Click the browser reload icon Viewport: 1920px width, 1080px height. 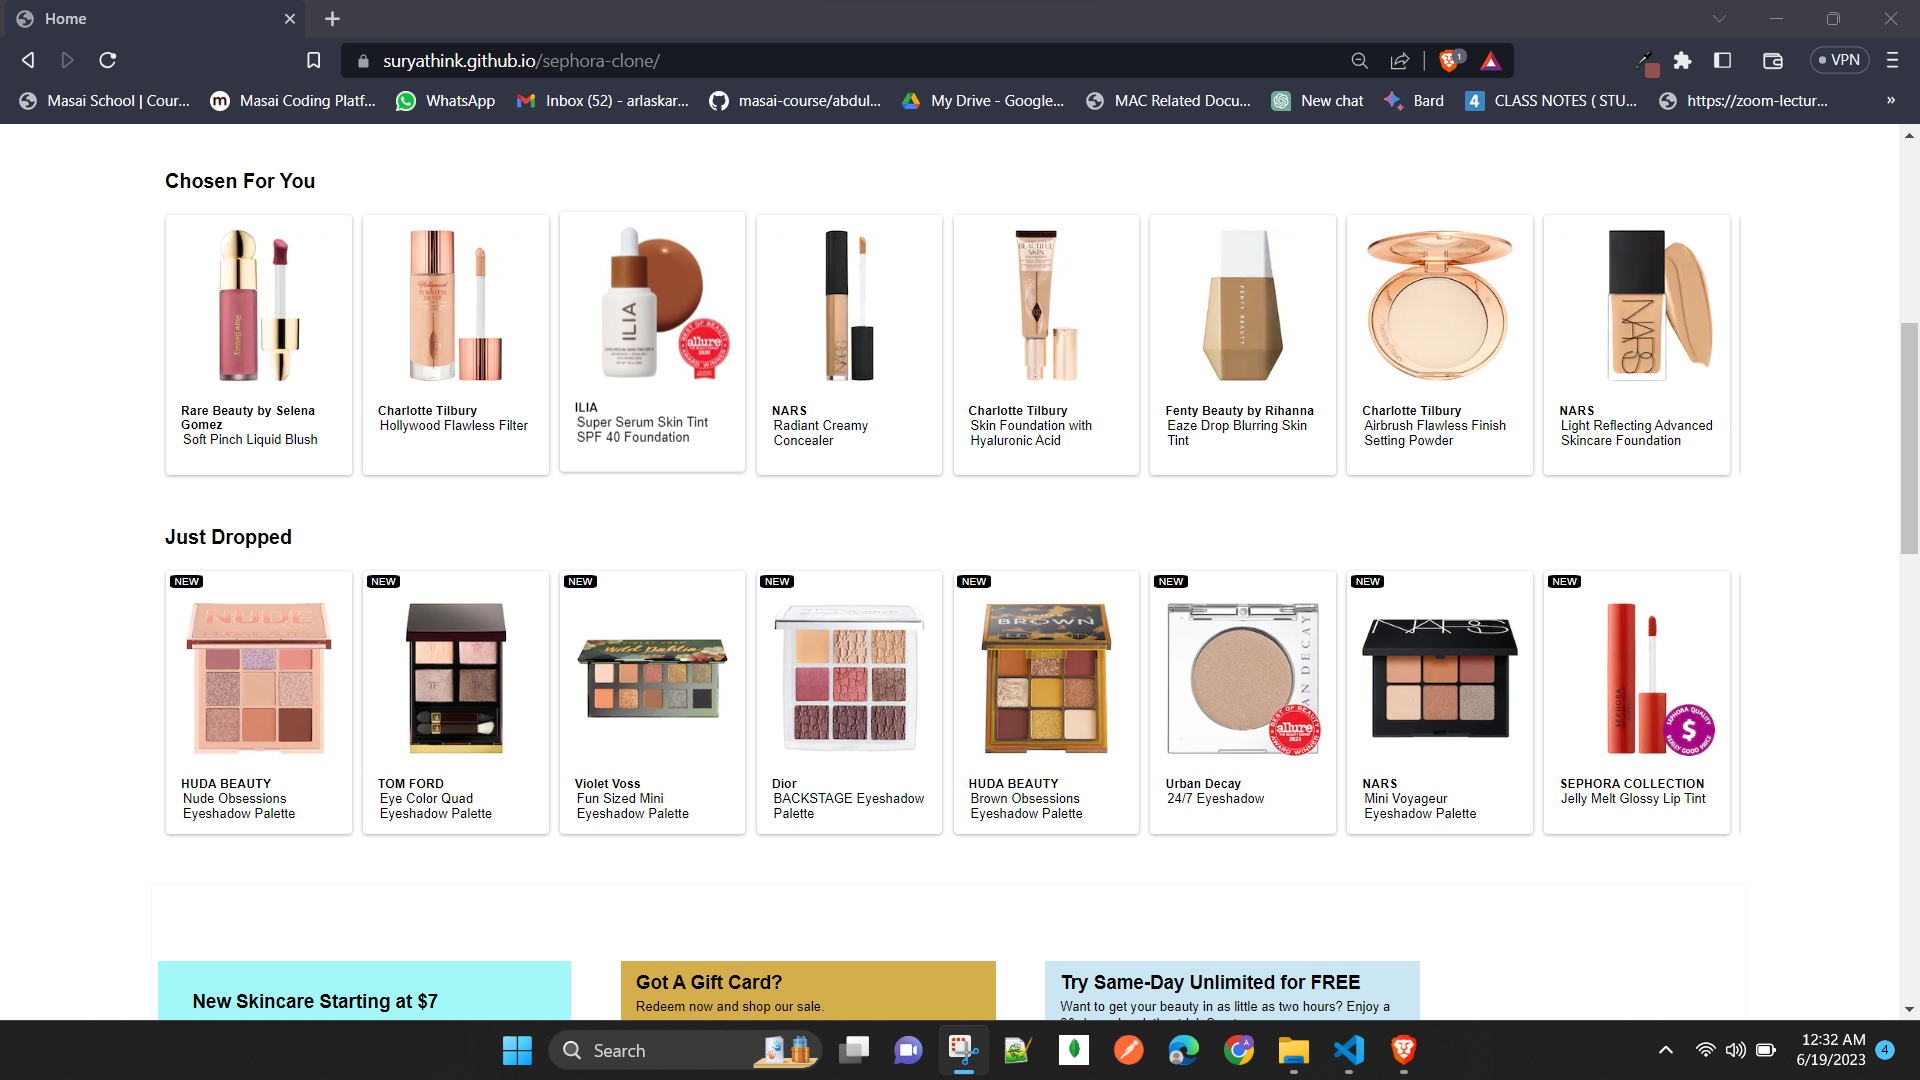[108, 60]
